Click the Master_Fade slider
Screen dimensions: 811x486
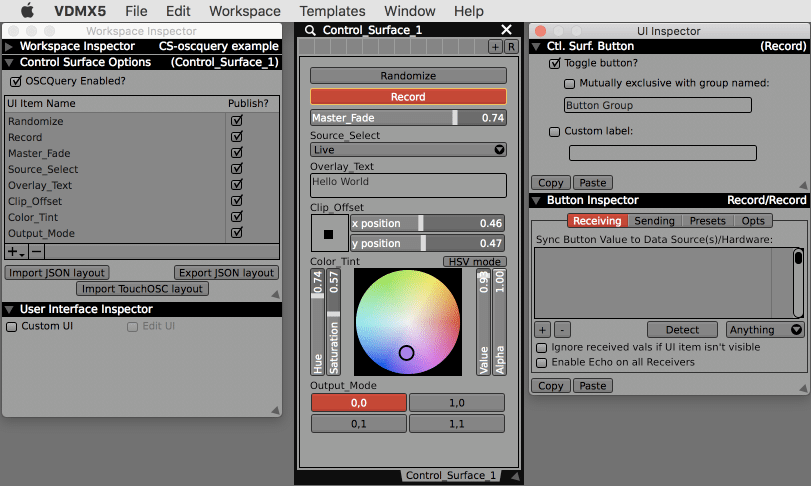[408, 118]
